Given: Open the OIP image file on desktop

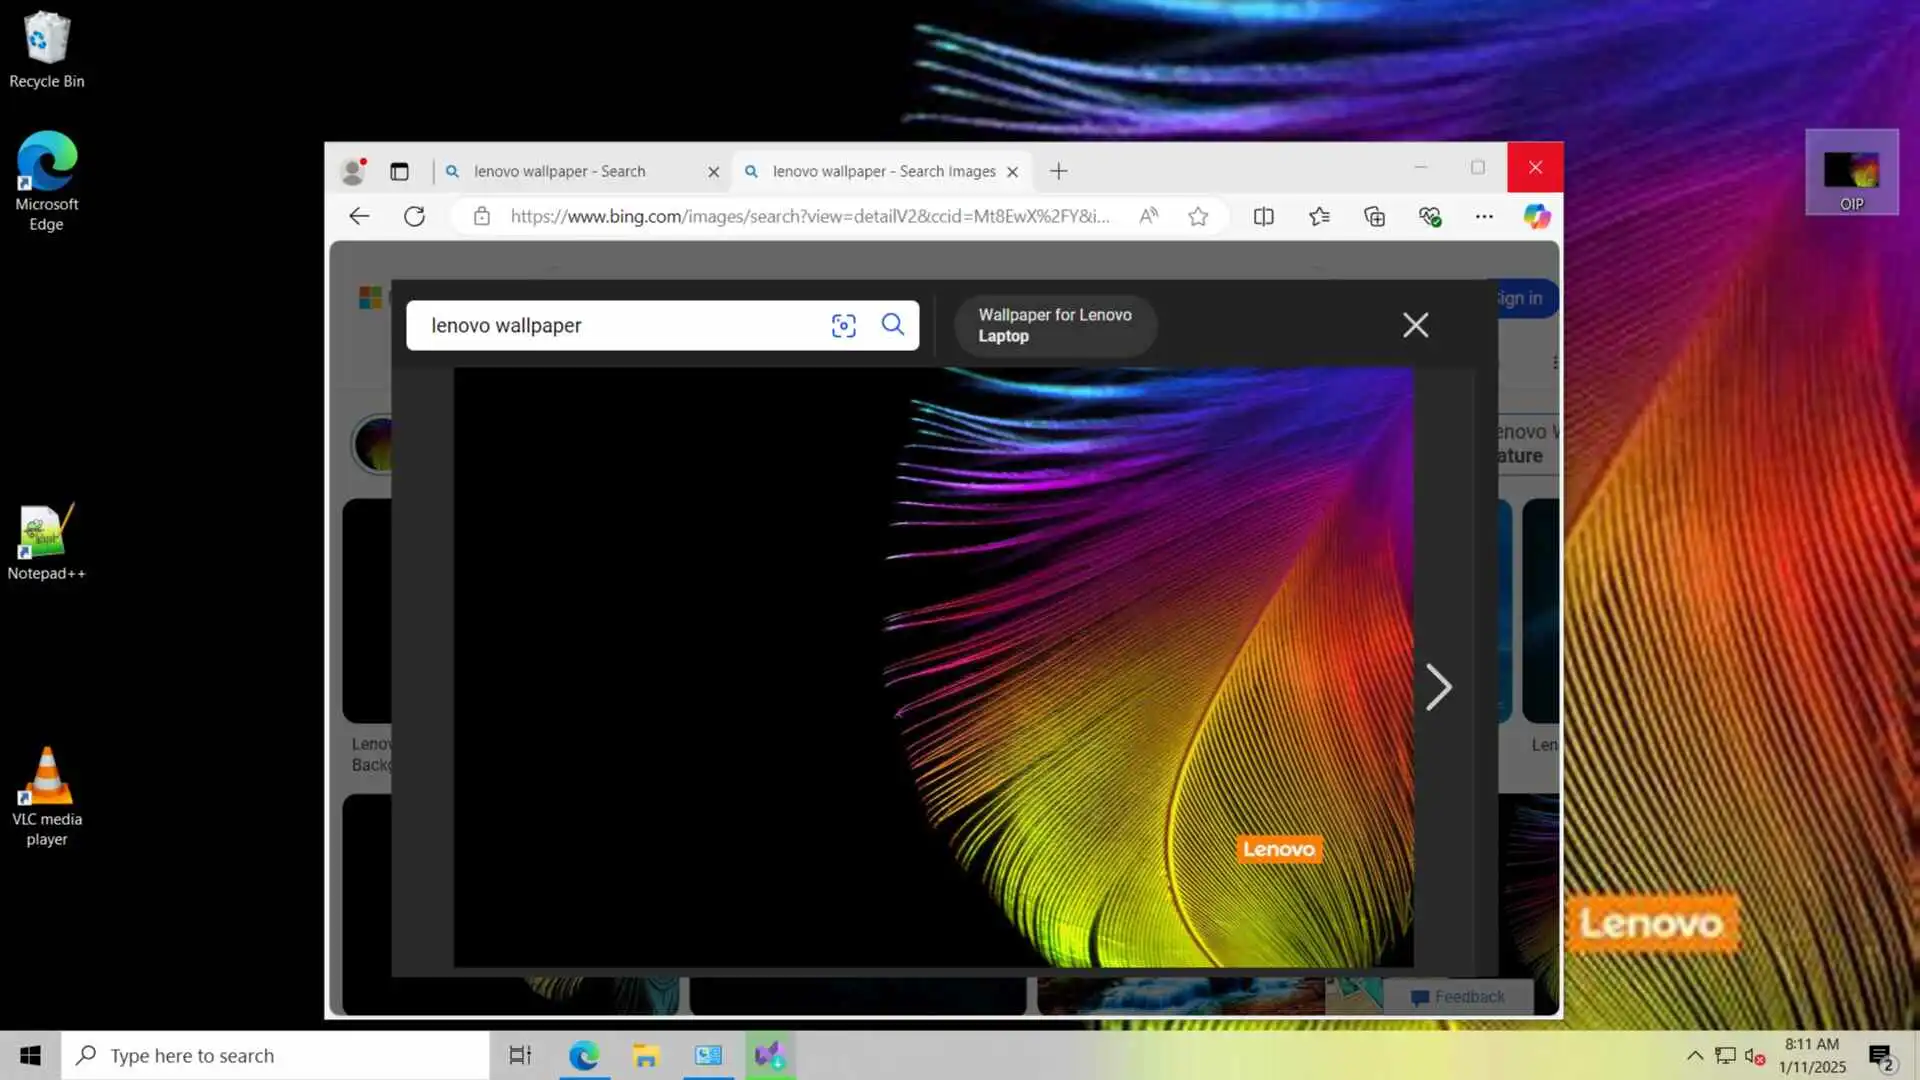Looking at the screenshot, I should (1851, 173).
